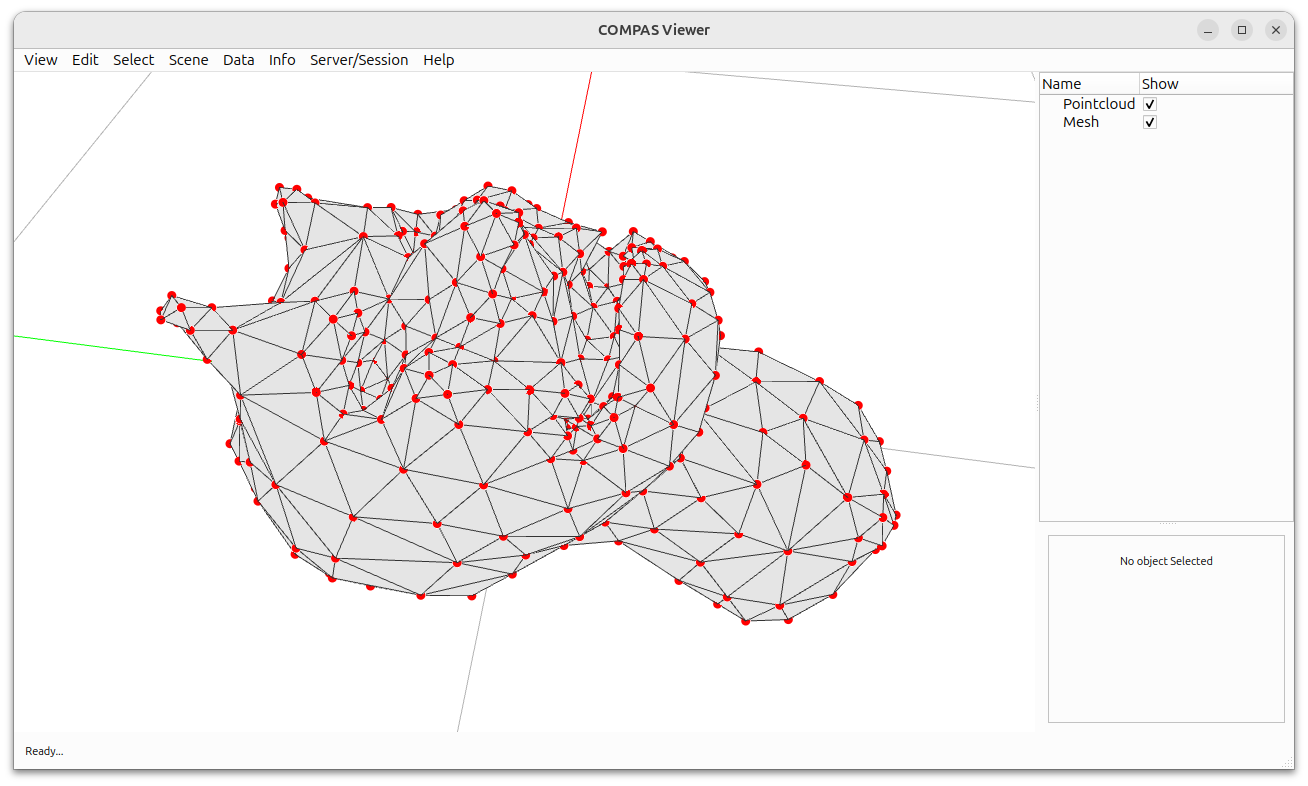Open the Edit menu
This screenshot has height=786, width=1308.
click(85, 60)
